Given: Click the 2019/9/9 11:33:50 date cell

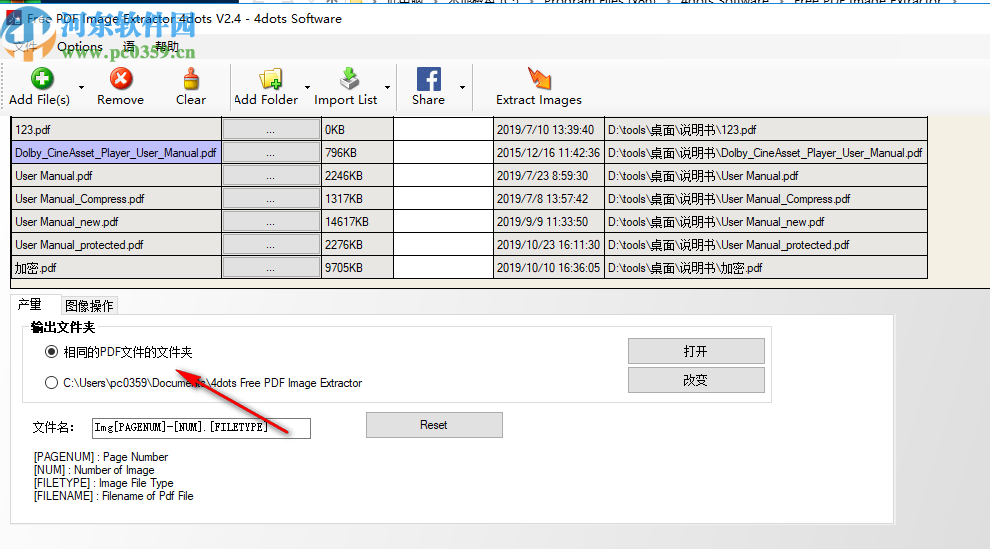Looking at the screenshot, I should 549,222.
